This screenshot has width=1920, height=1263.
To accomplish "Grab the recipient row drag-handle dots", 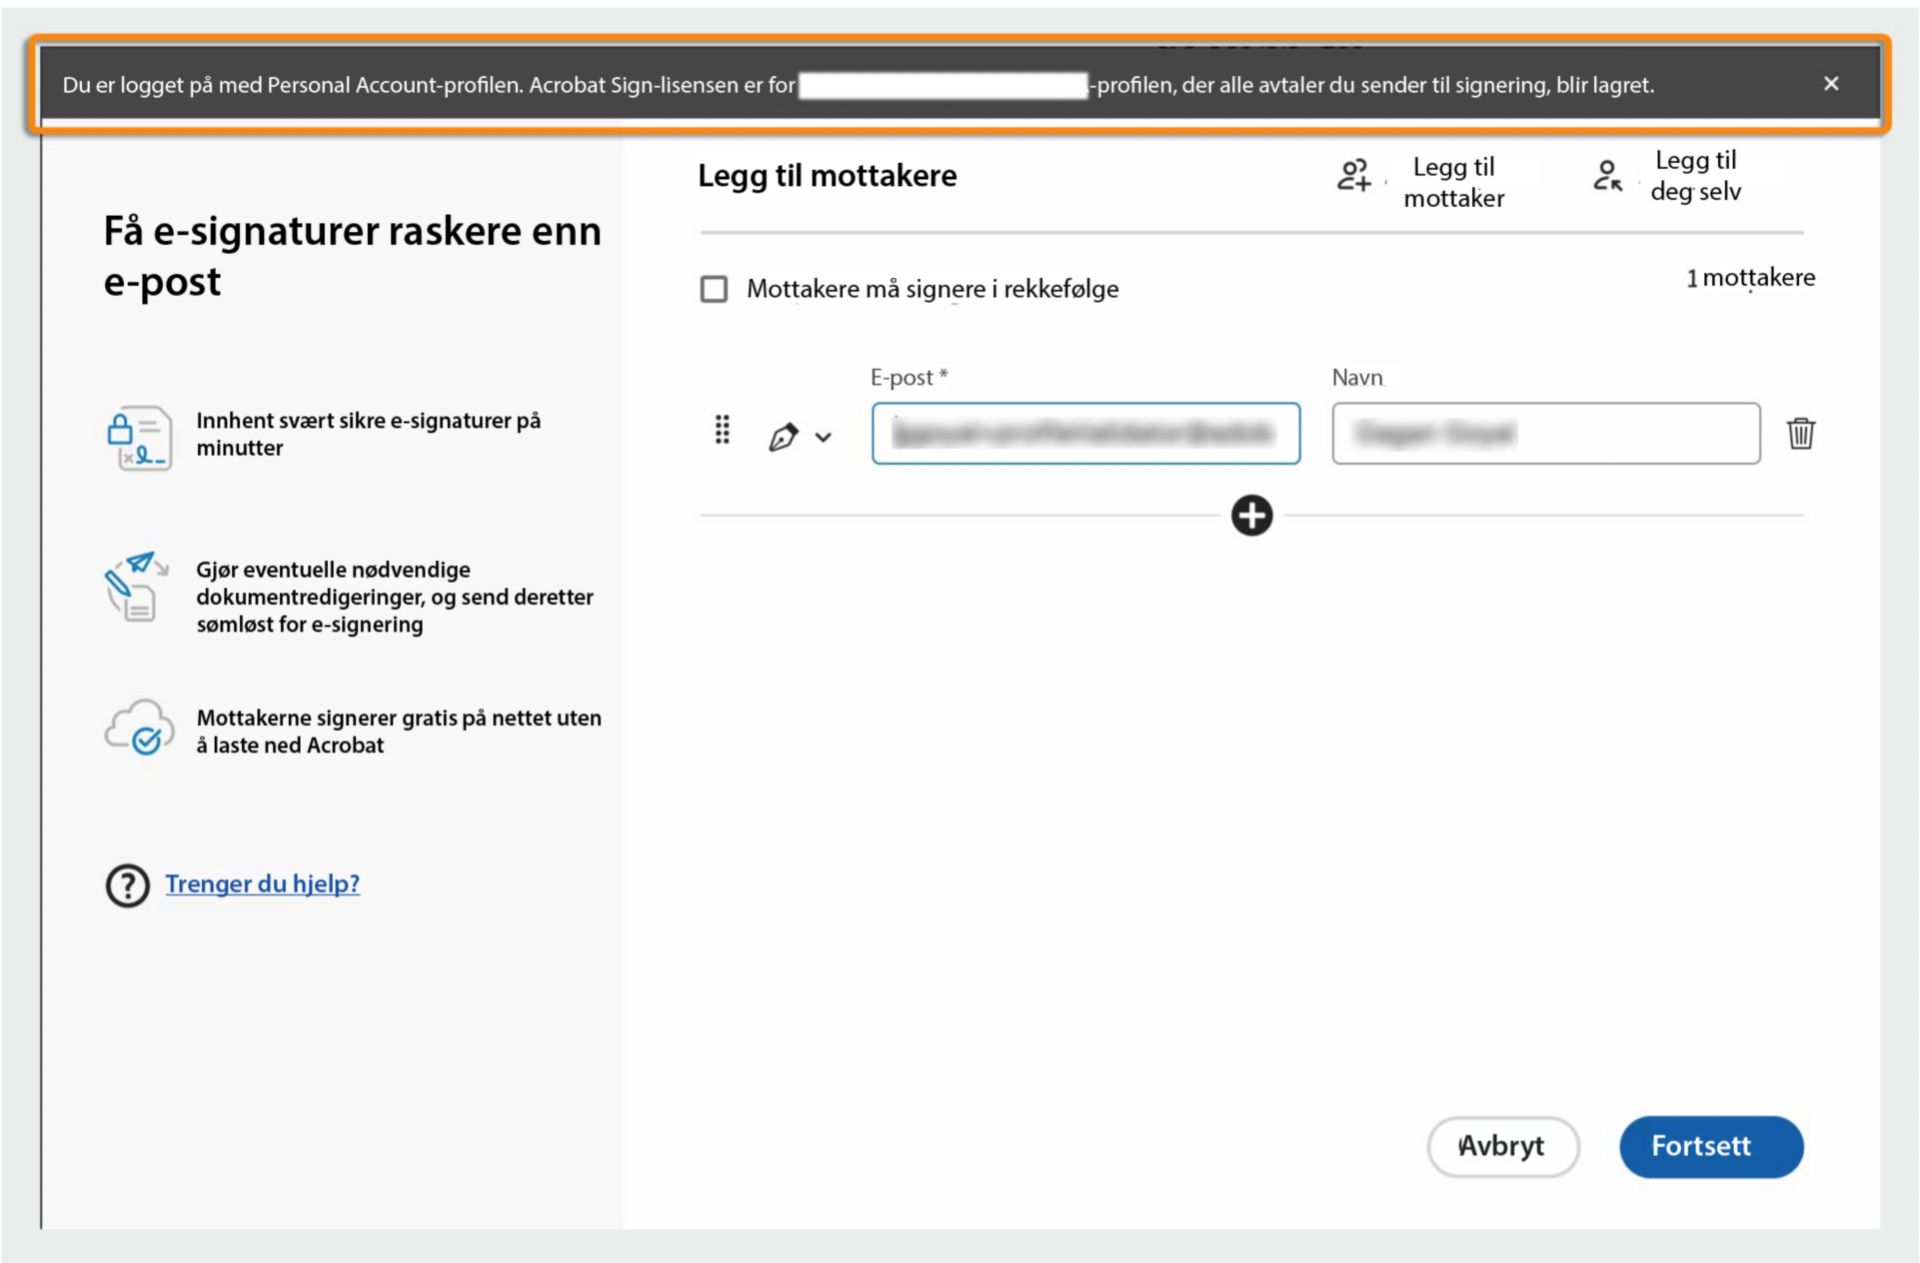I will [722, 430].
